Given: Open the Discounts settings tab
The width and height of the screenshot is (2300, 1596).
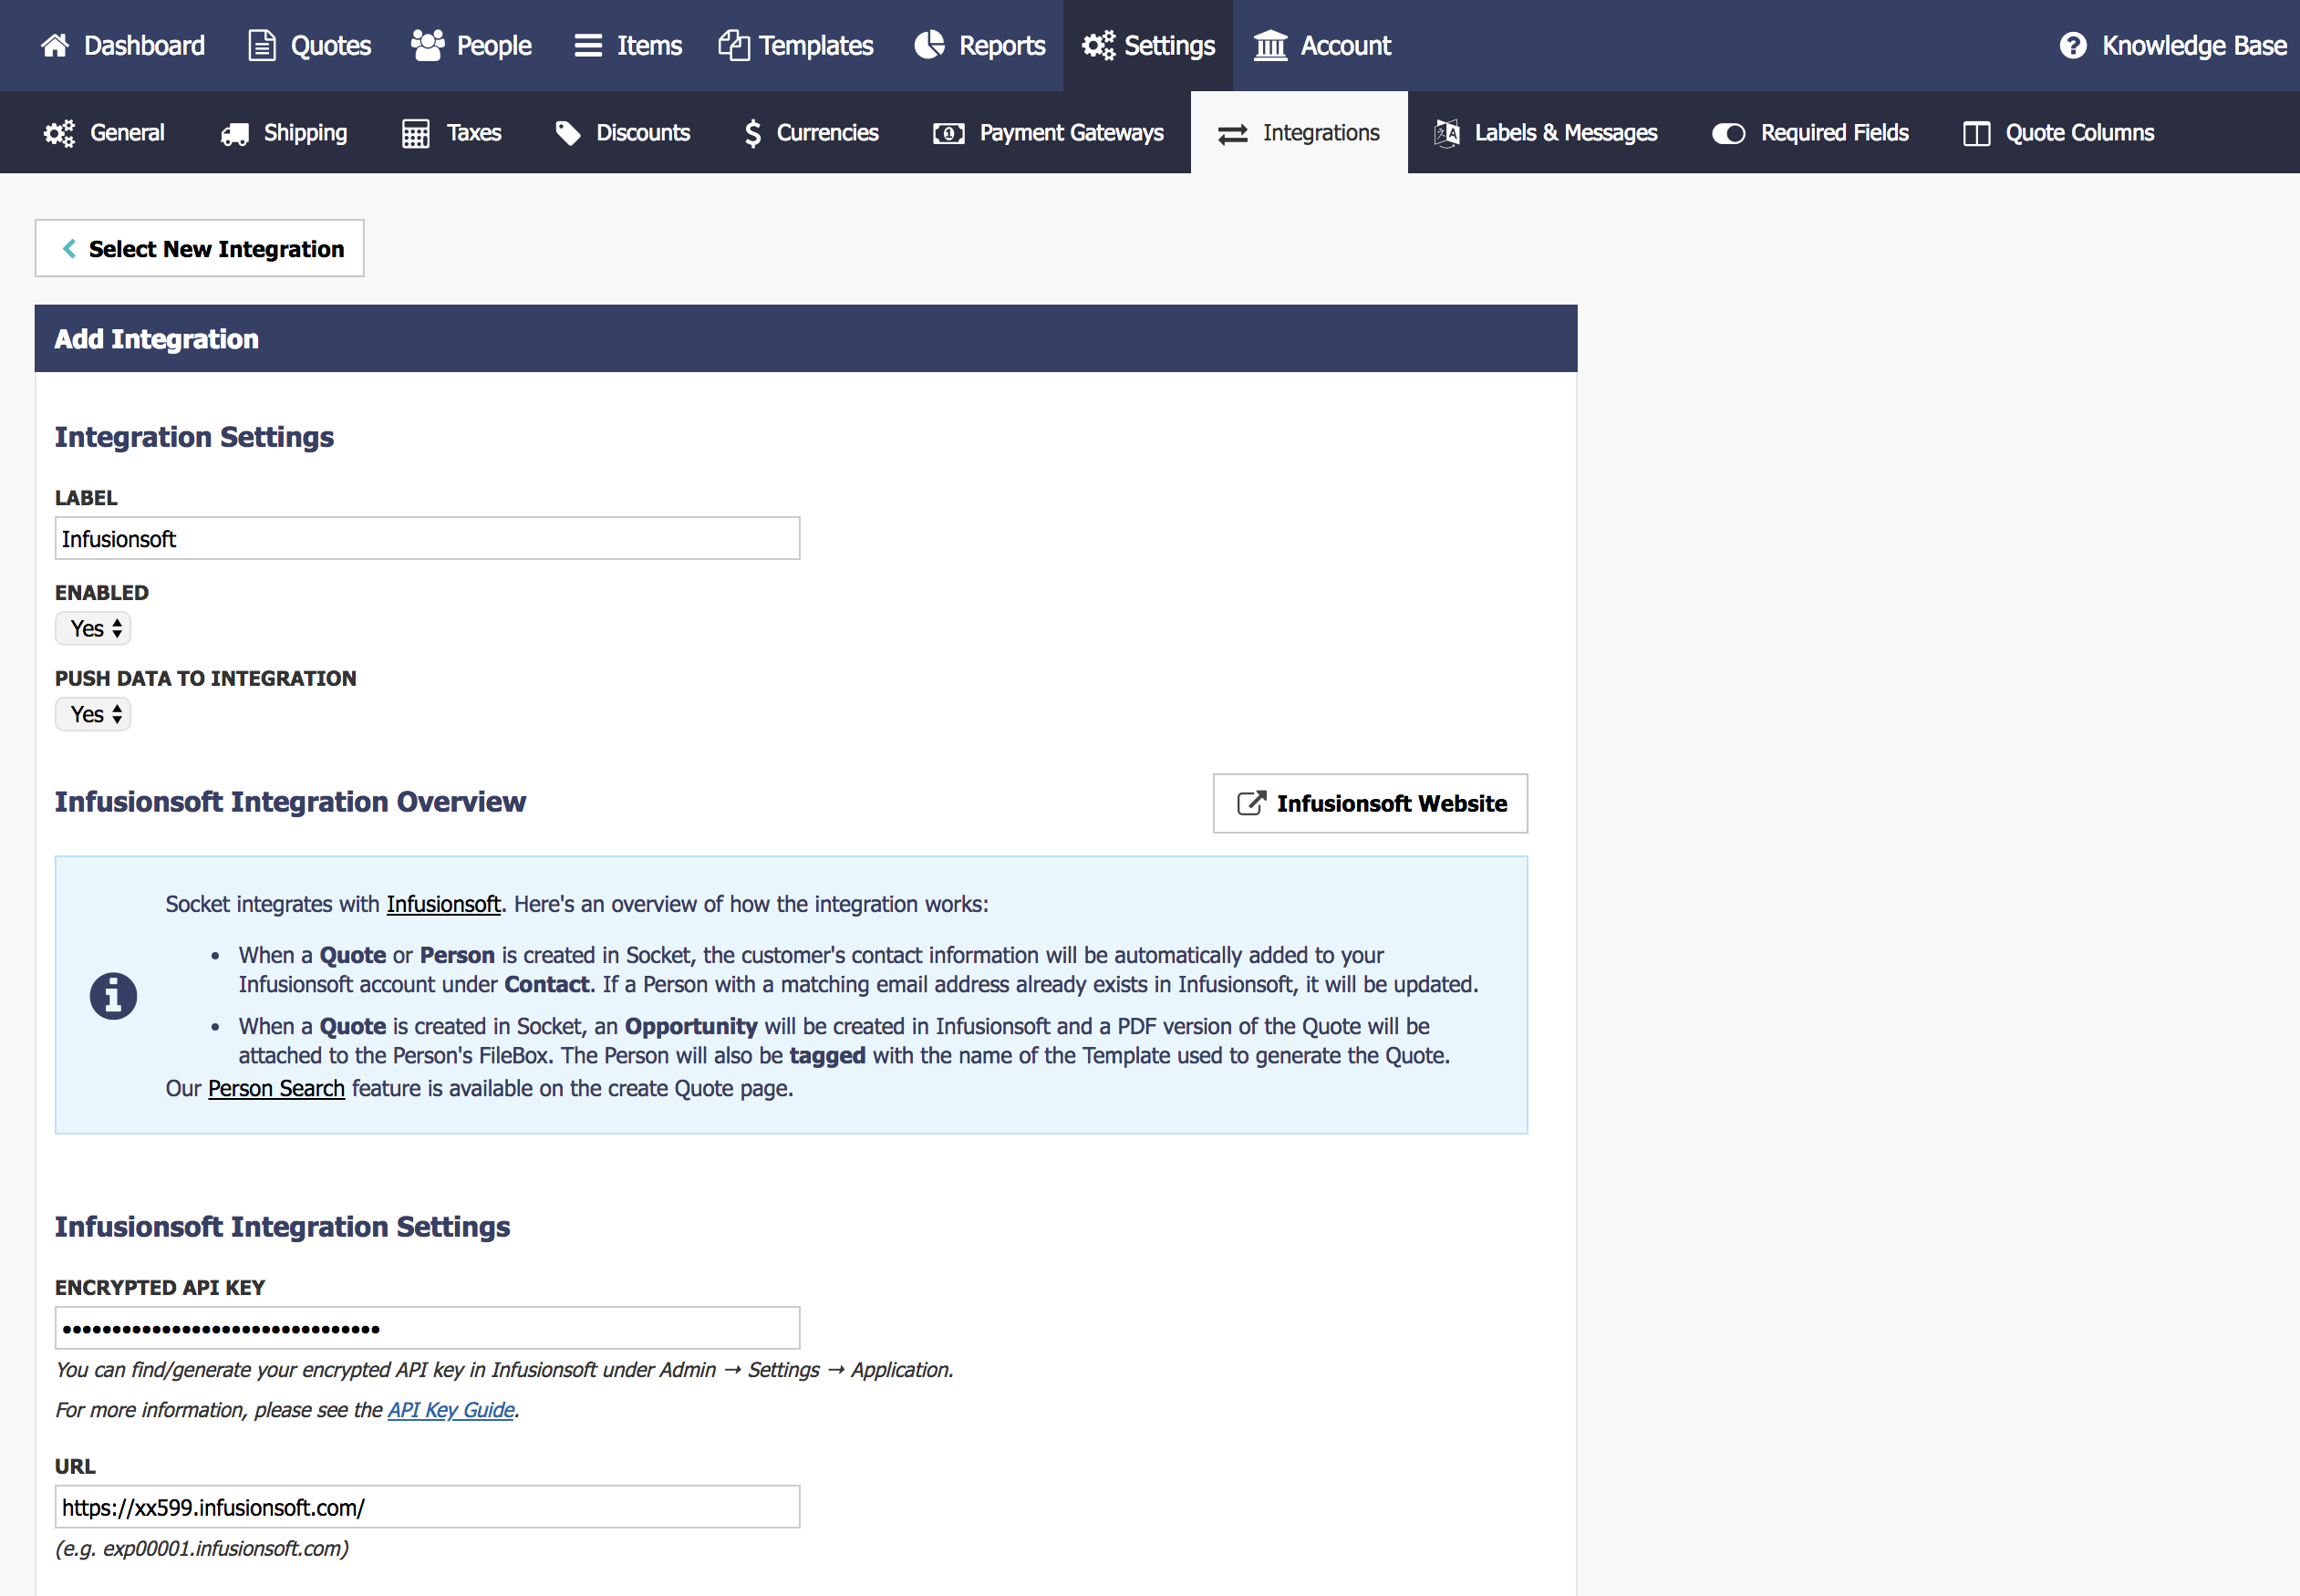Looking at the screenshot, I should (623, 133).
